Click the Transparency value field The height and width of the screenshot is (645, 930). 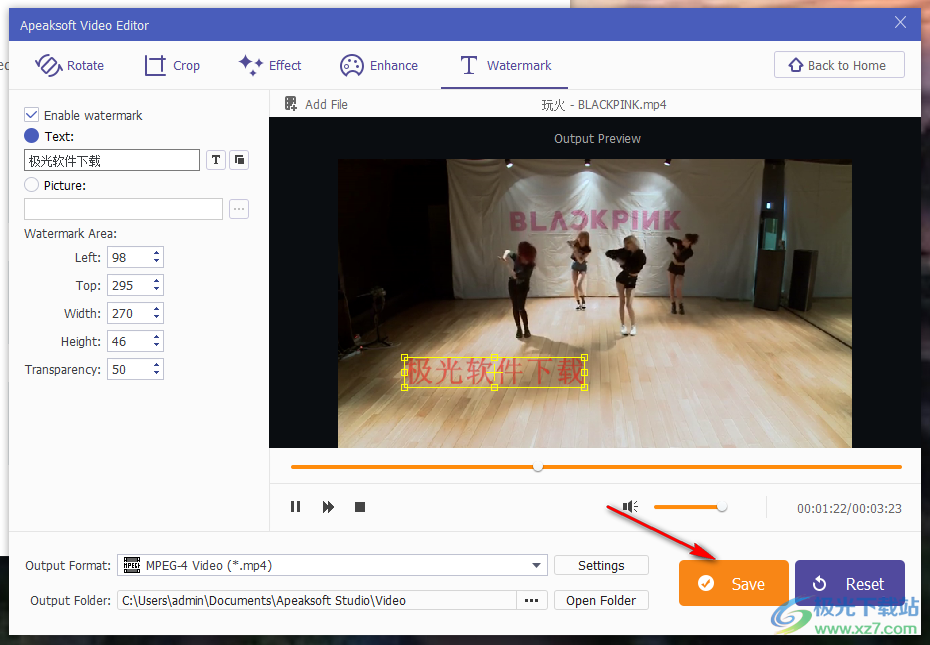[x=129, y=370]
